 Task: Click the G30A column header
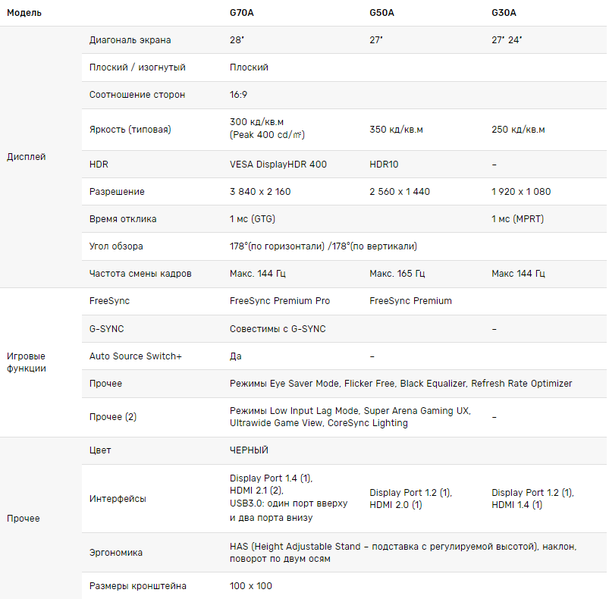tap(504, 14)
